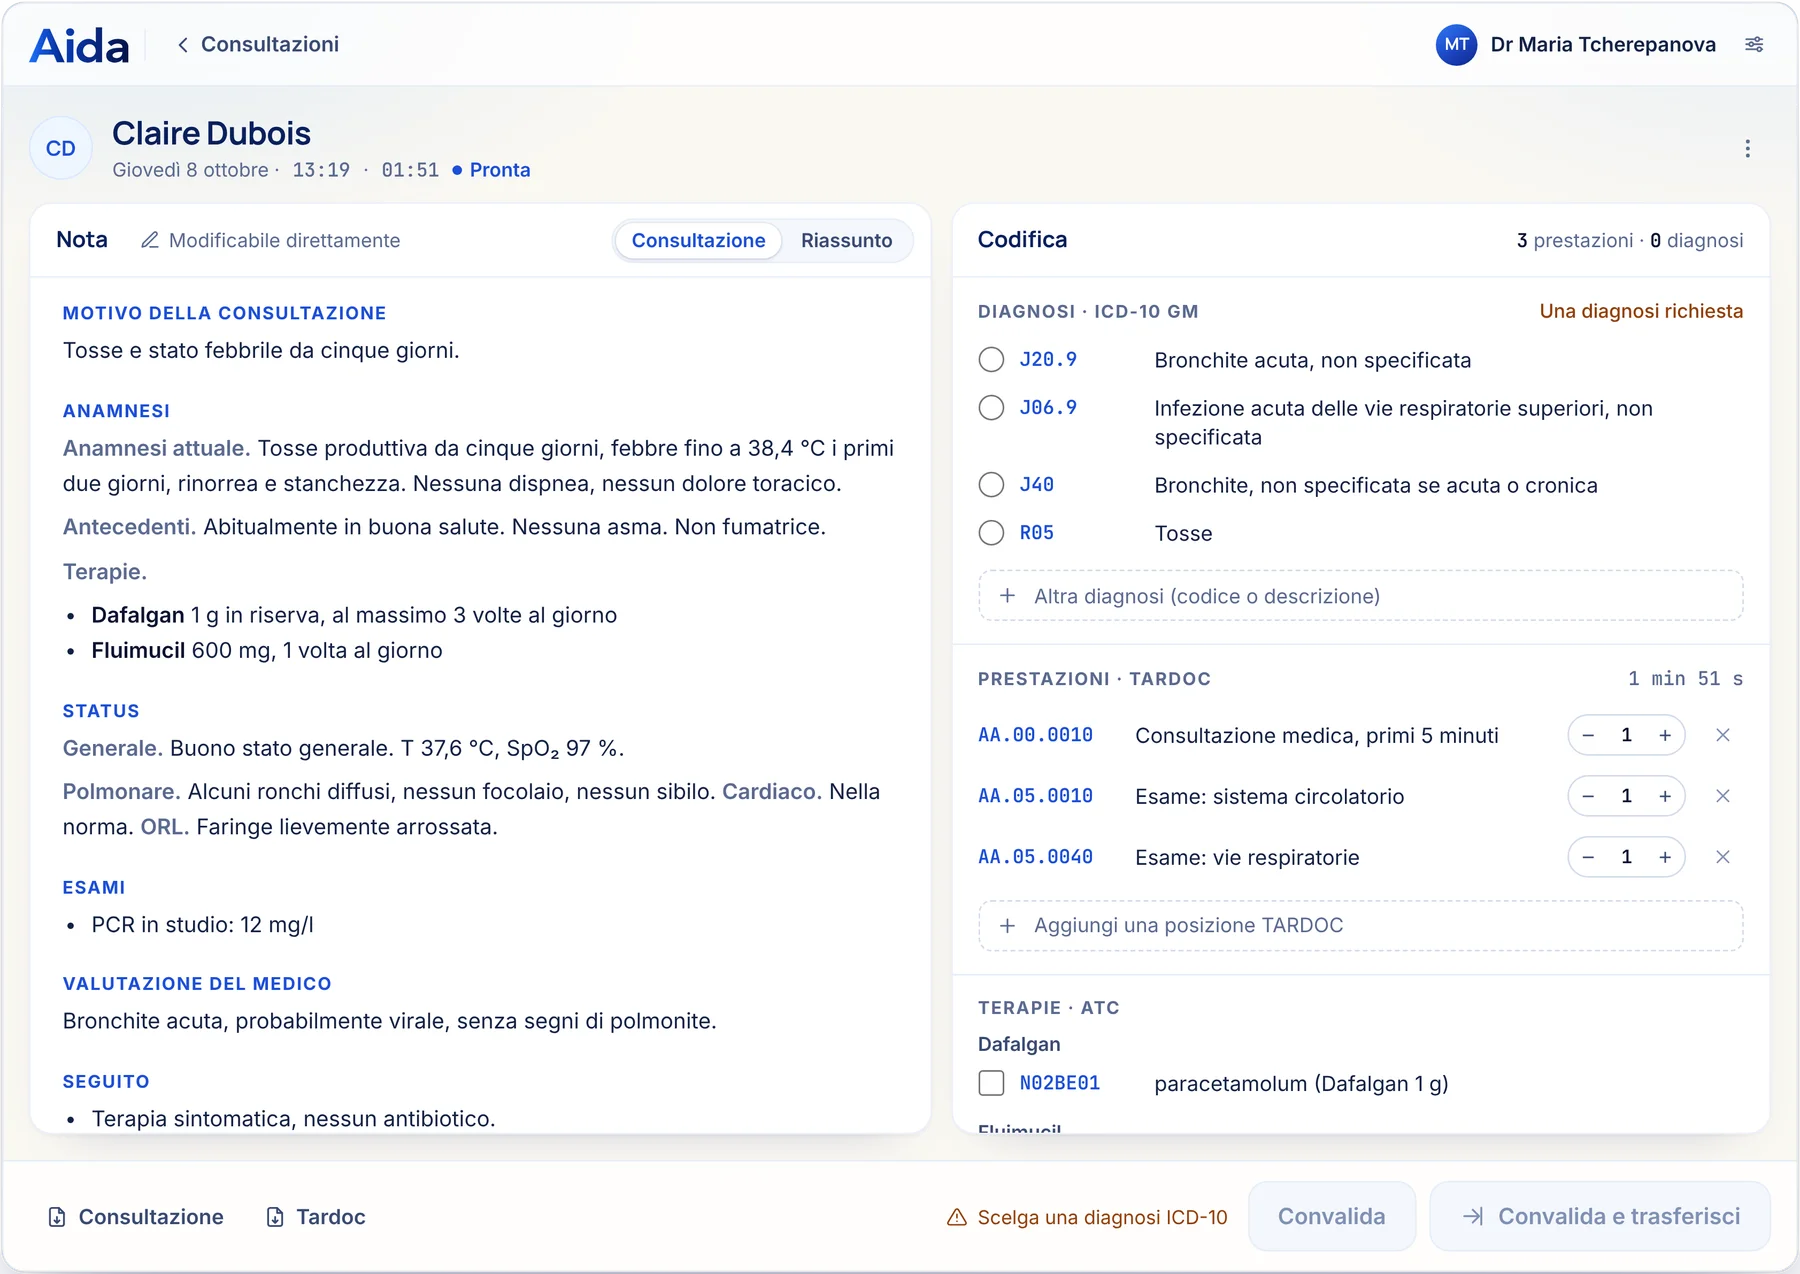Click the 'PCR in studio: 12 mg/l' line

click(x=202, y=925)
